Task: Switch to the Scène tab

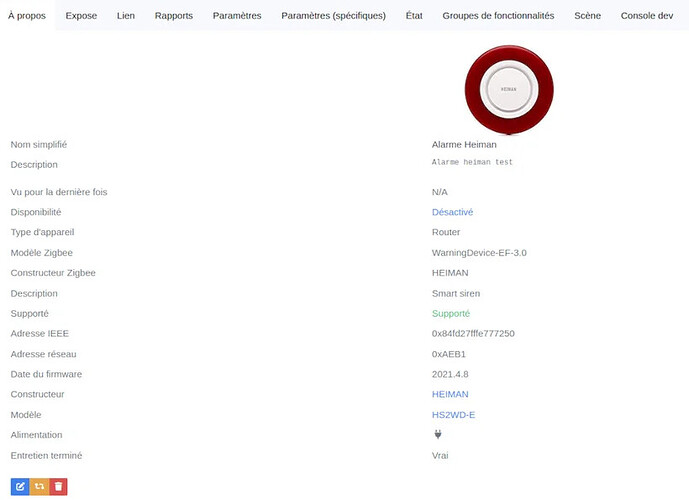Action: click(587, 15)
